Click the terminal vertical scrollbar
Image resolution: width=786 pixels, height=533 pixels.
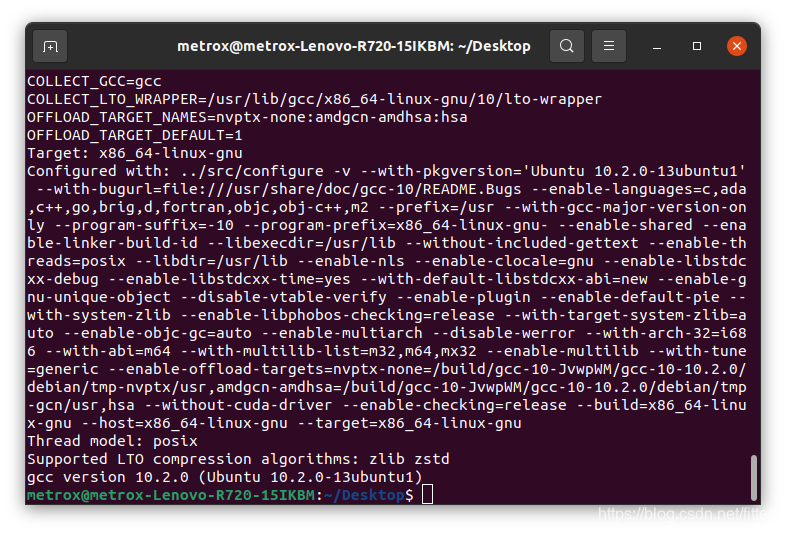coord(753,477)
